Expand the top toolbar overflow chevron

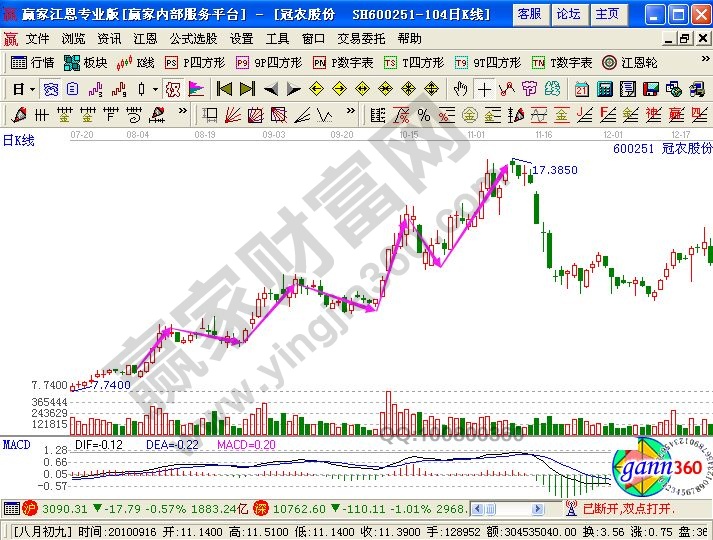(705, 59)
